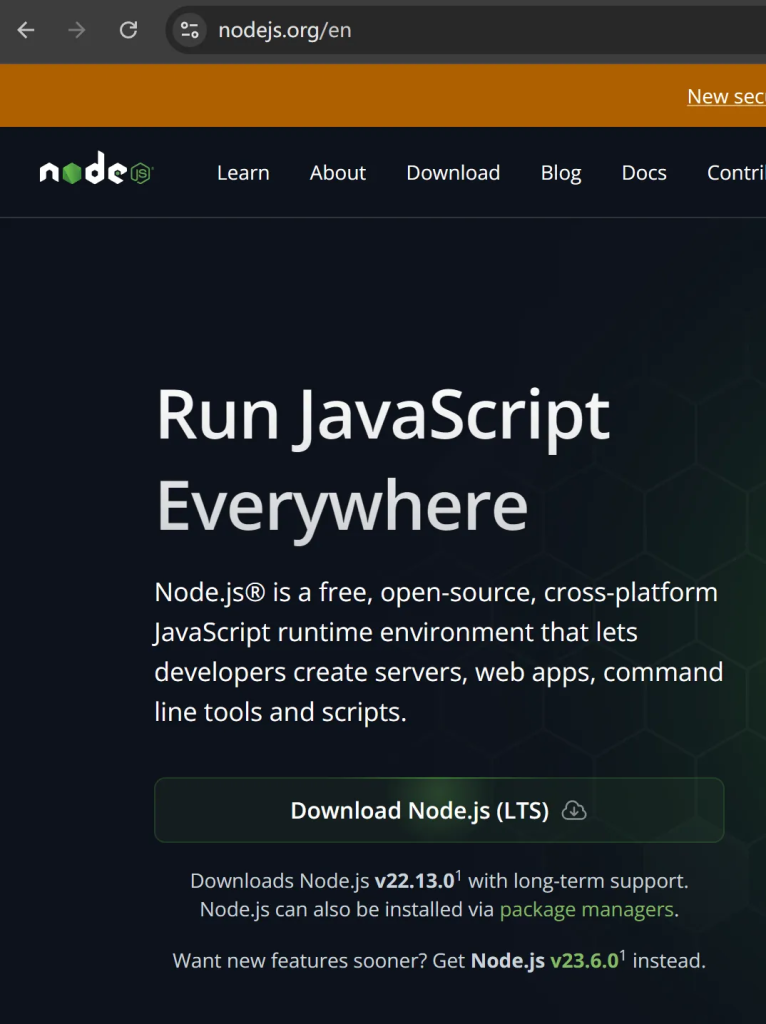Click the browser forward arrow
766x1024 pixels.
[77, 30]
